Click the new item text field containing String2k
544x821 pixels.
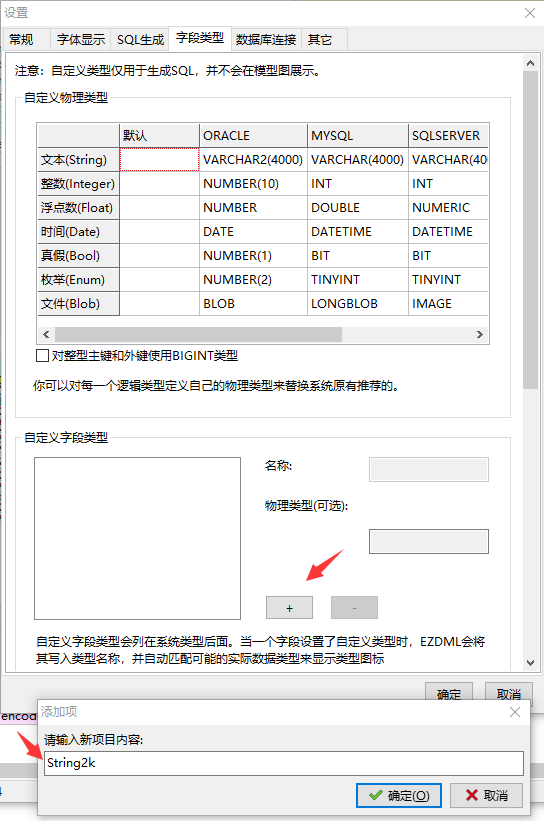(284, 763)
